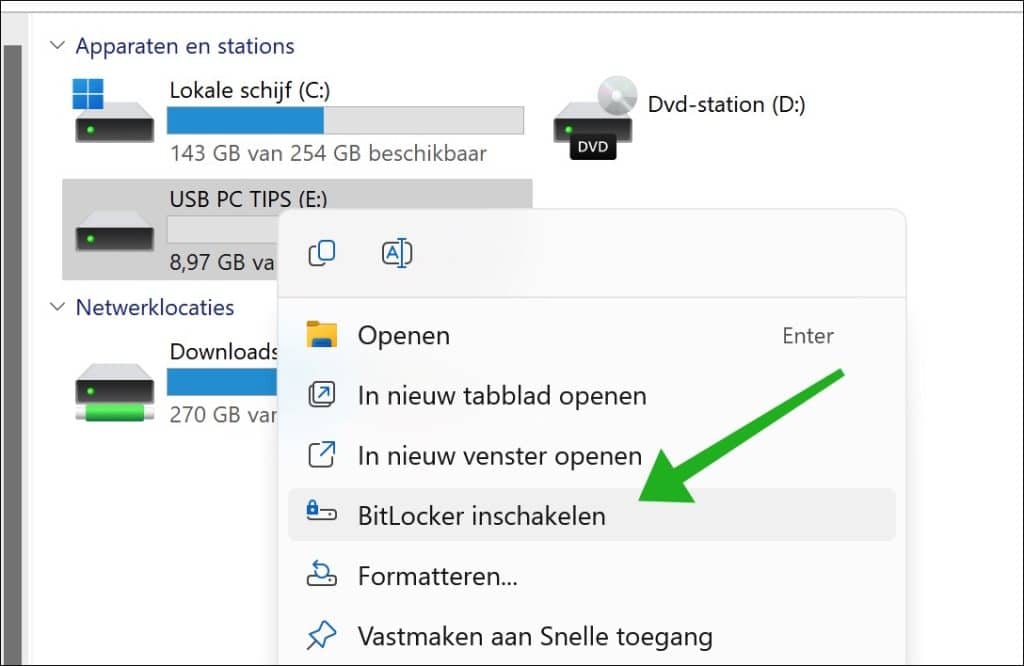Click the Copy icon in context menu
The height and width of the screenshot is (666, 1024).
[322, 253]
